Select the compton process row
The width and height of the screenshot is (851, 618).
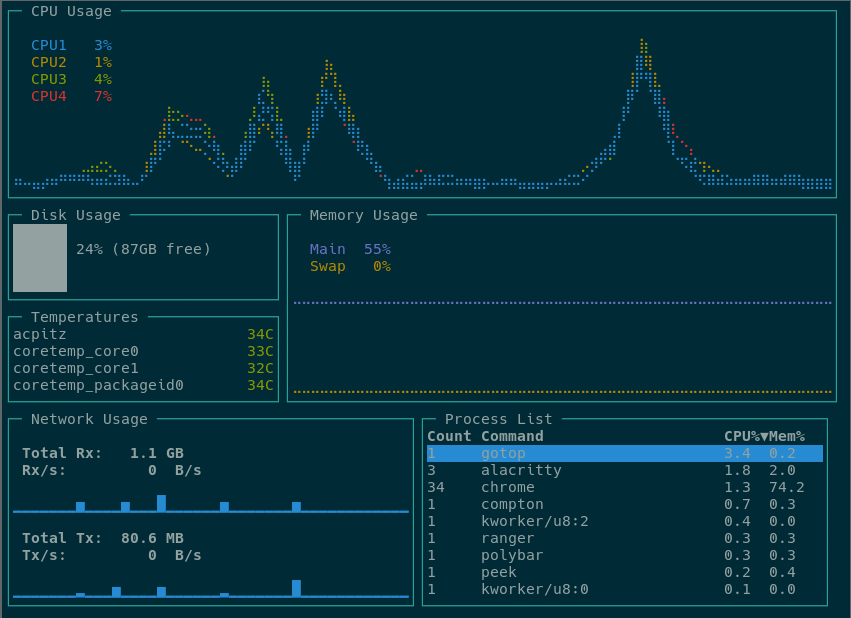click(625, 505)
